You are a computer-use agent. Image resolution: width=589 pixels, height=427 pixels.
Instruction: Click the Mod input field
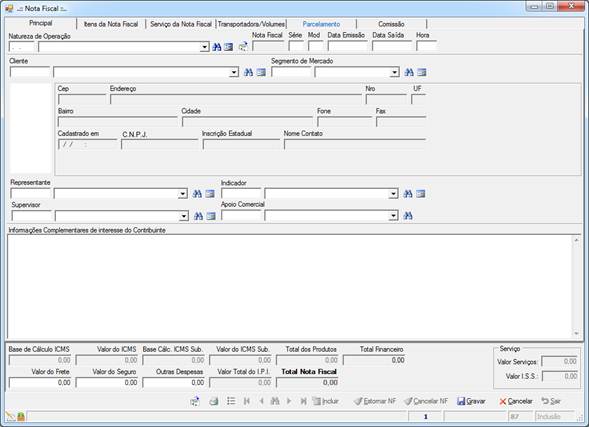[316, 46]
